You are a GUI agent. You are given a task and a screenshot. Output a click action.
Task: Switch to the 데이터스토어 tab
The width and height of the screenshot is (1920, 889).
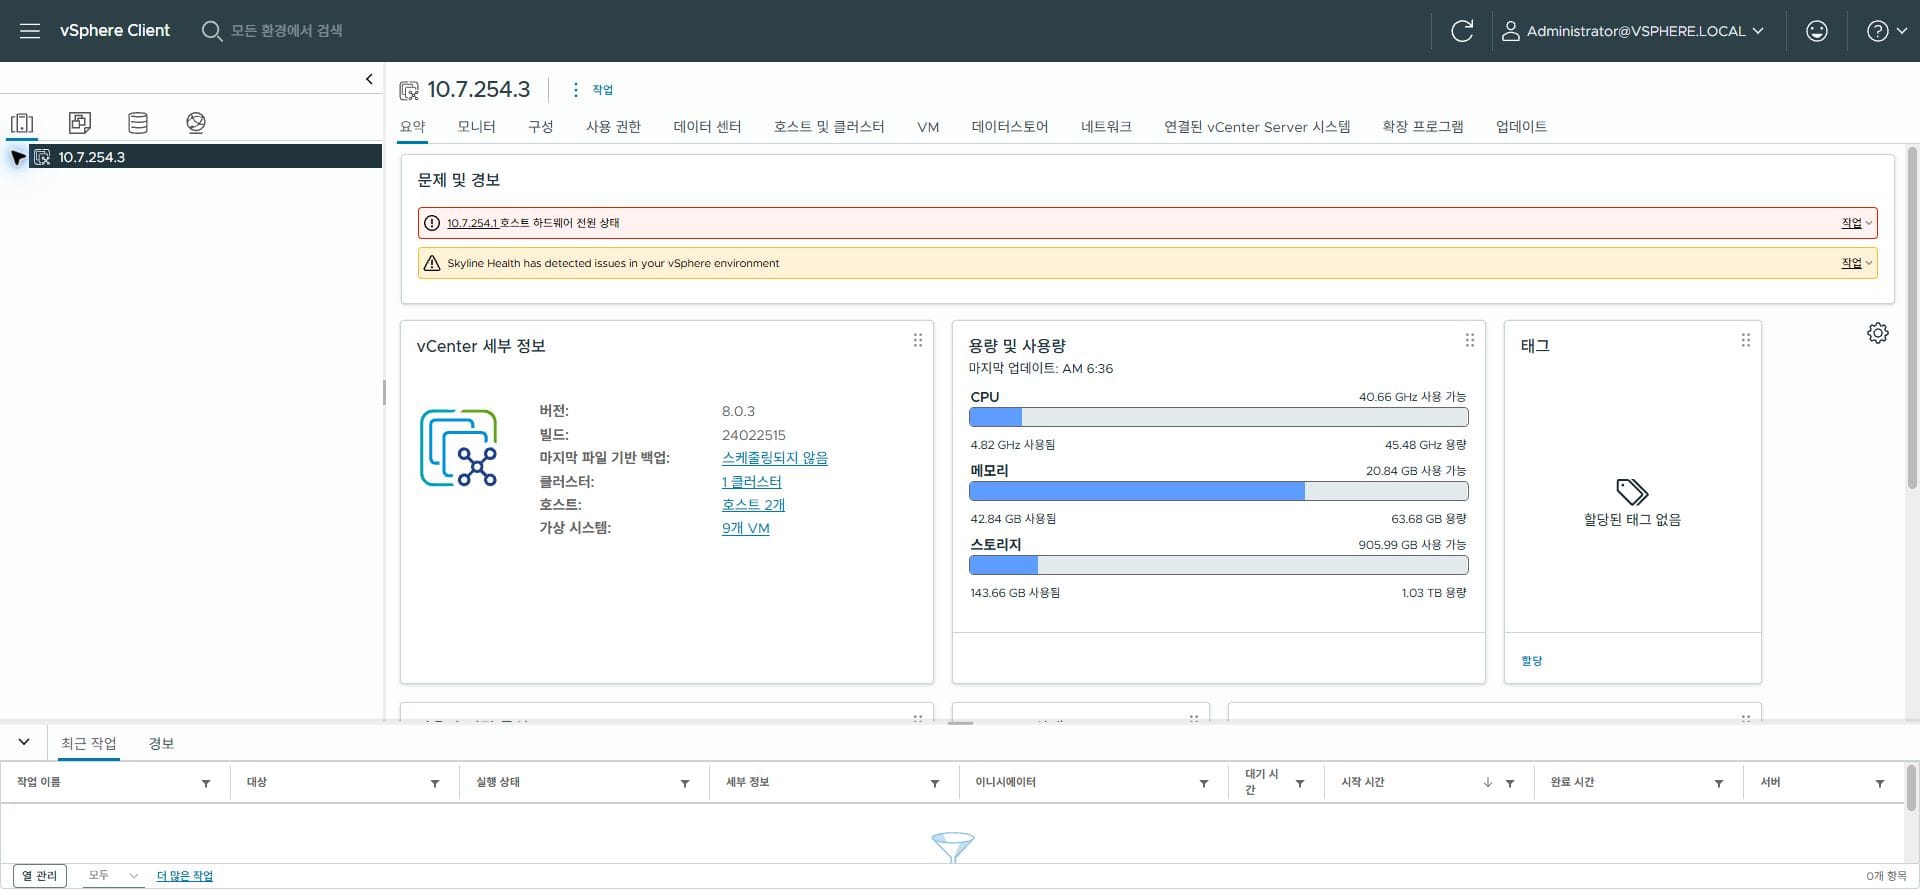coord(1010,127)
